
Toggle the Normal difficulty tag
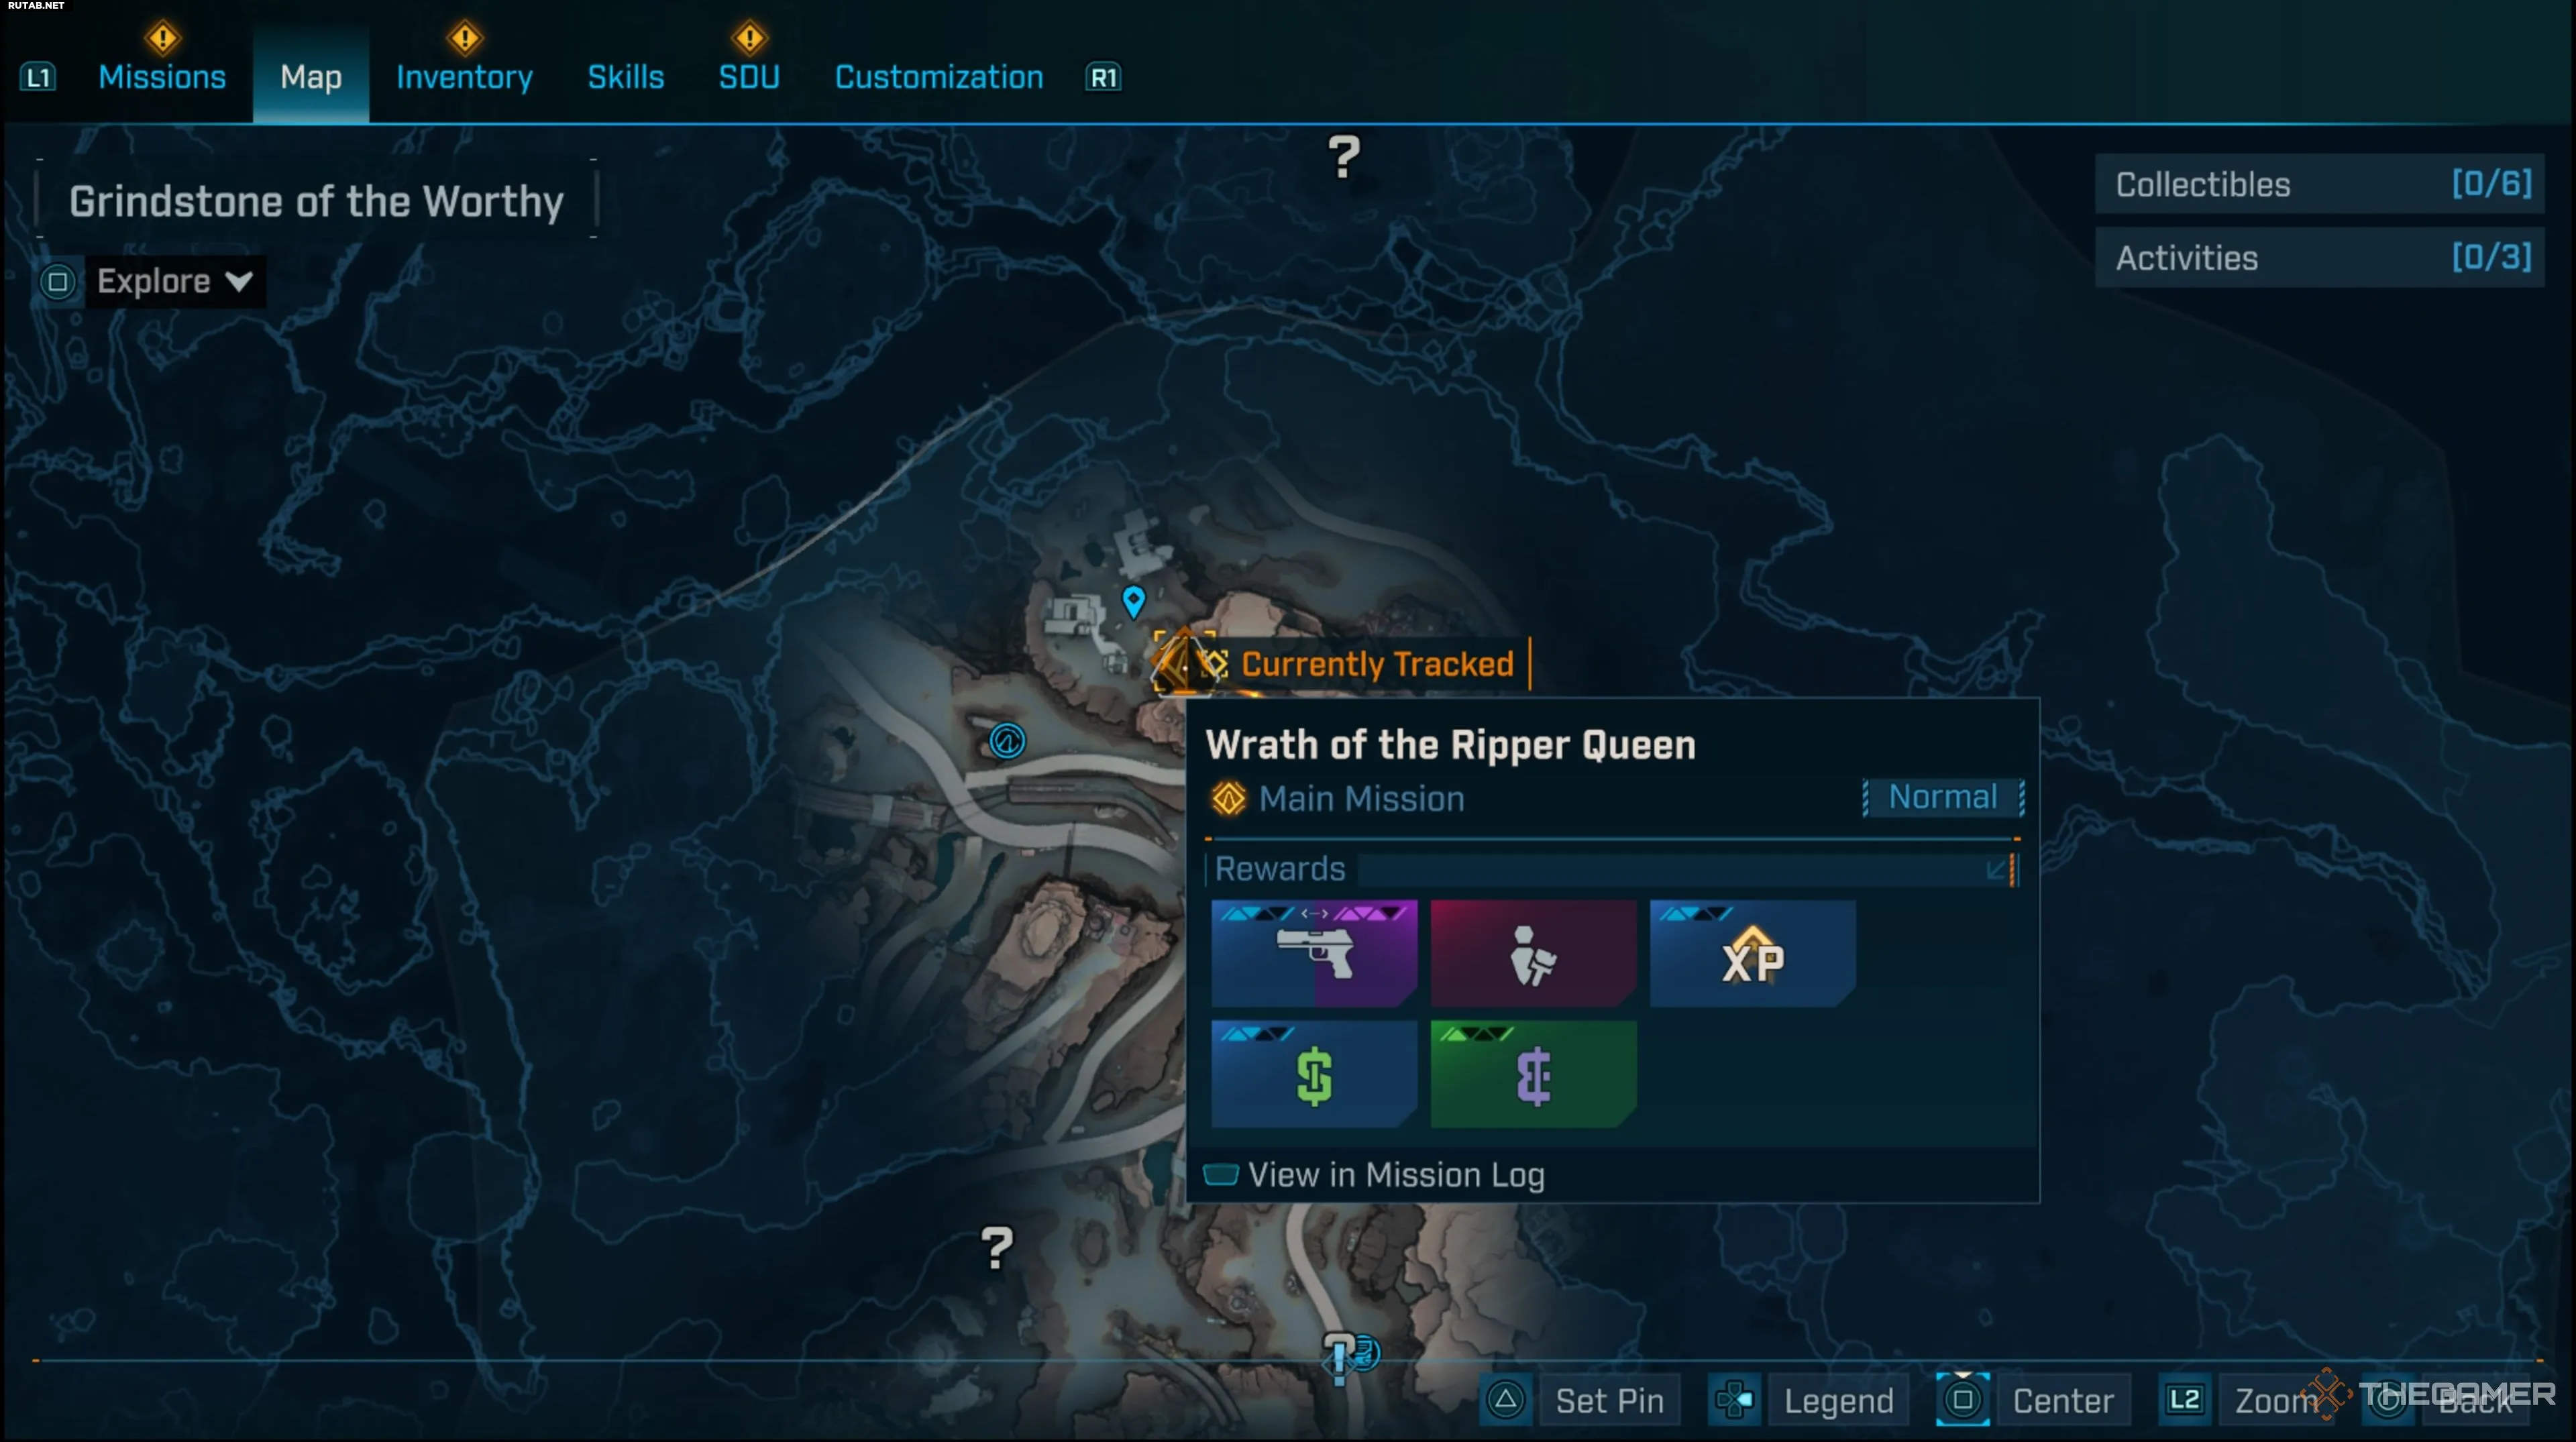pos(1943,797)
